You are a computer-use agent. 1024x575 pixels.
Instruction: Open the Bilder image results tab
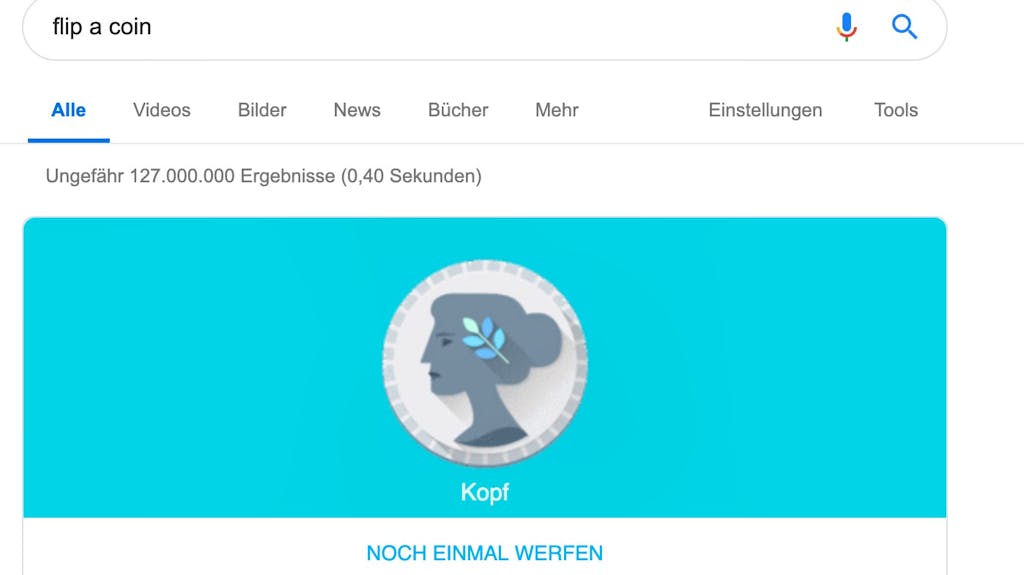pyautogui.click(x=262, y=110)
